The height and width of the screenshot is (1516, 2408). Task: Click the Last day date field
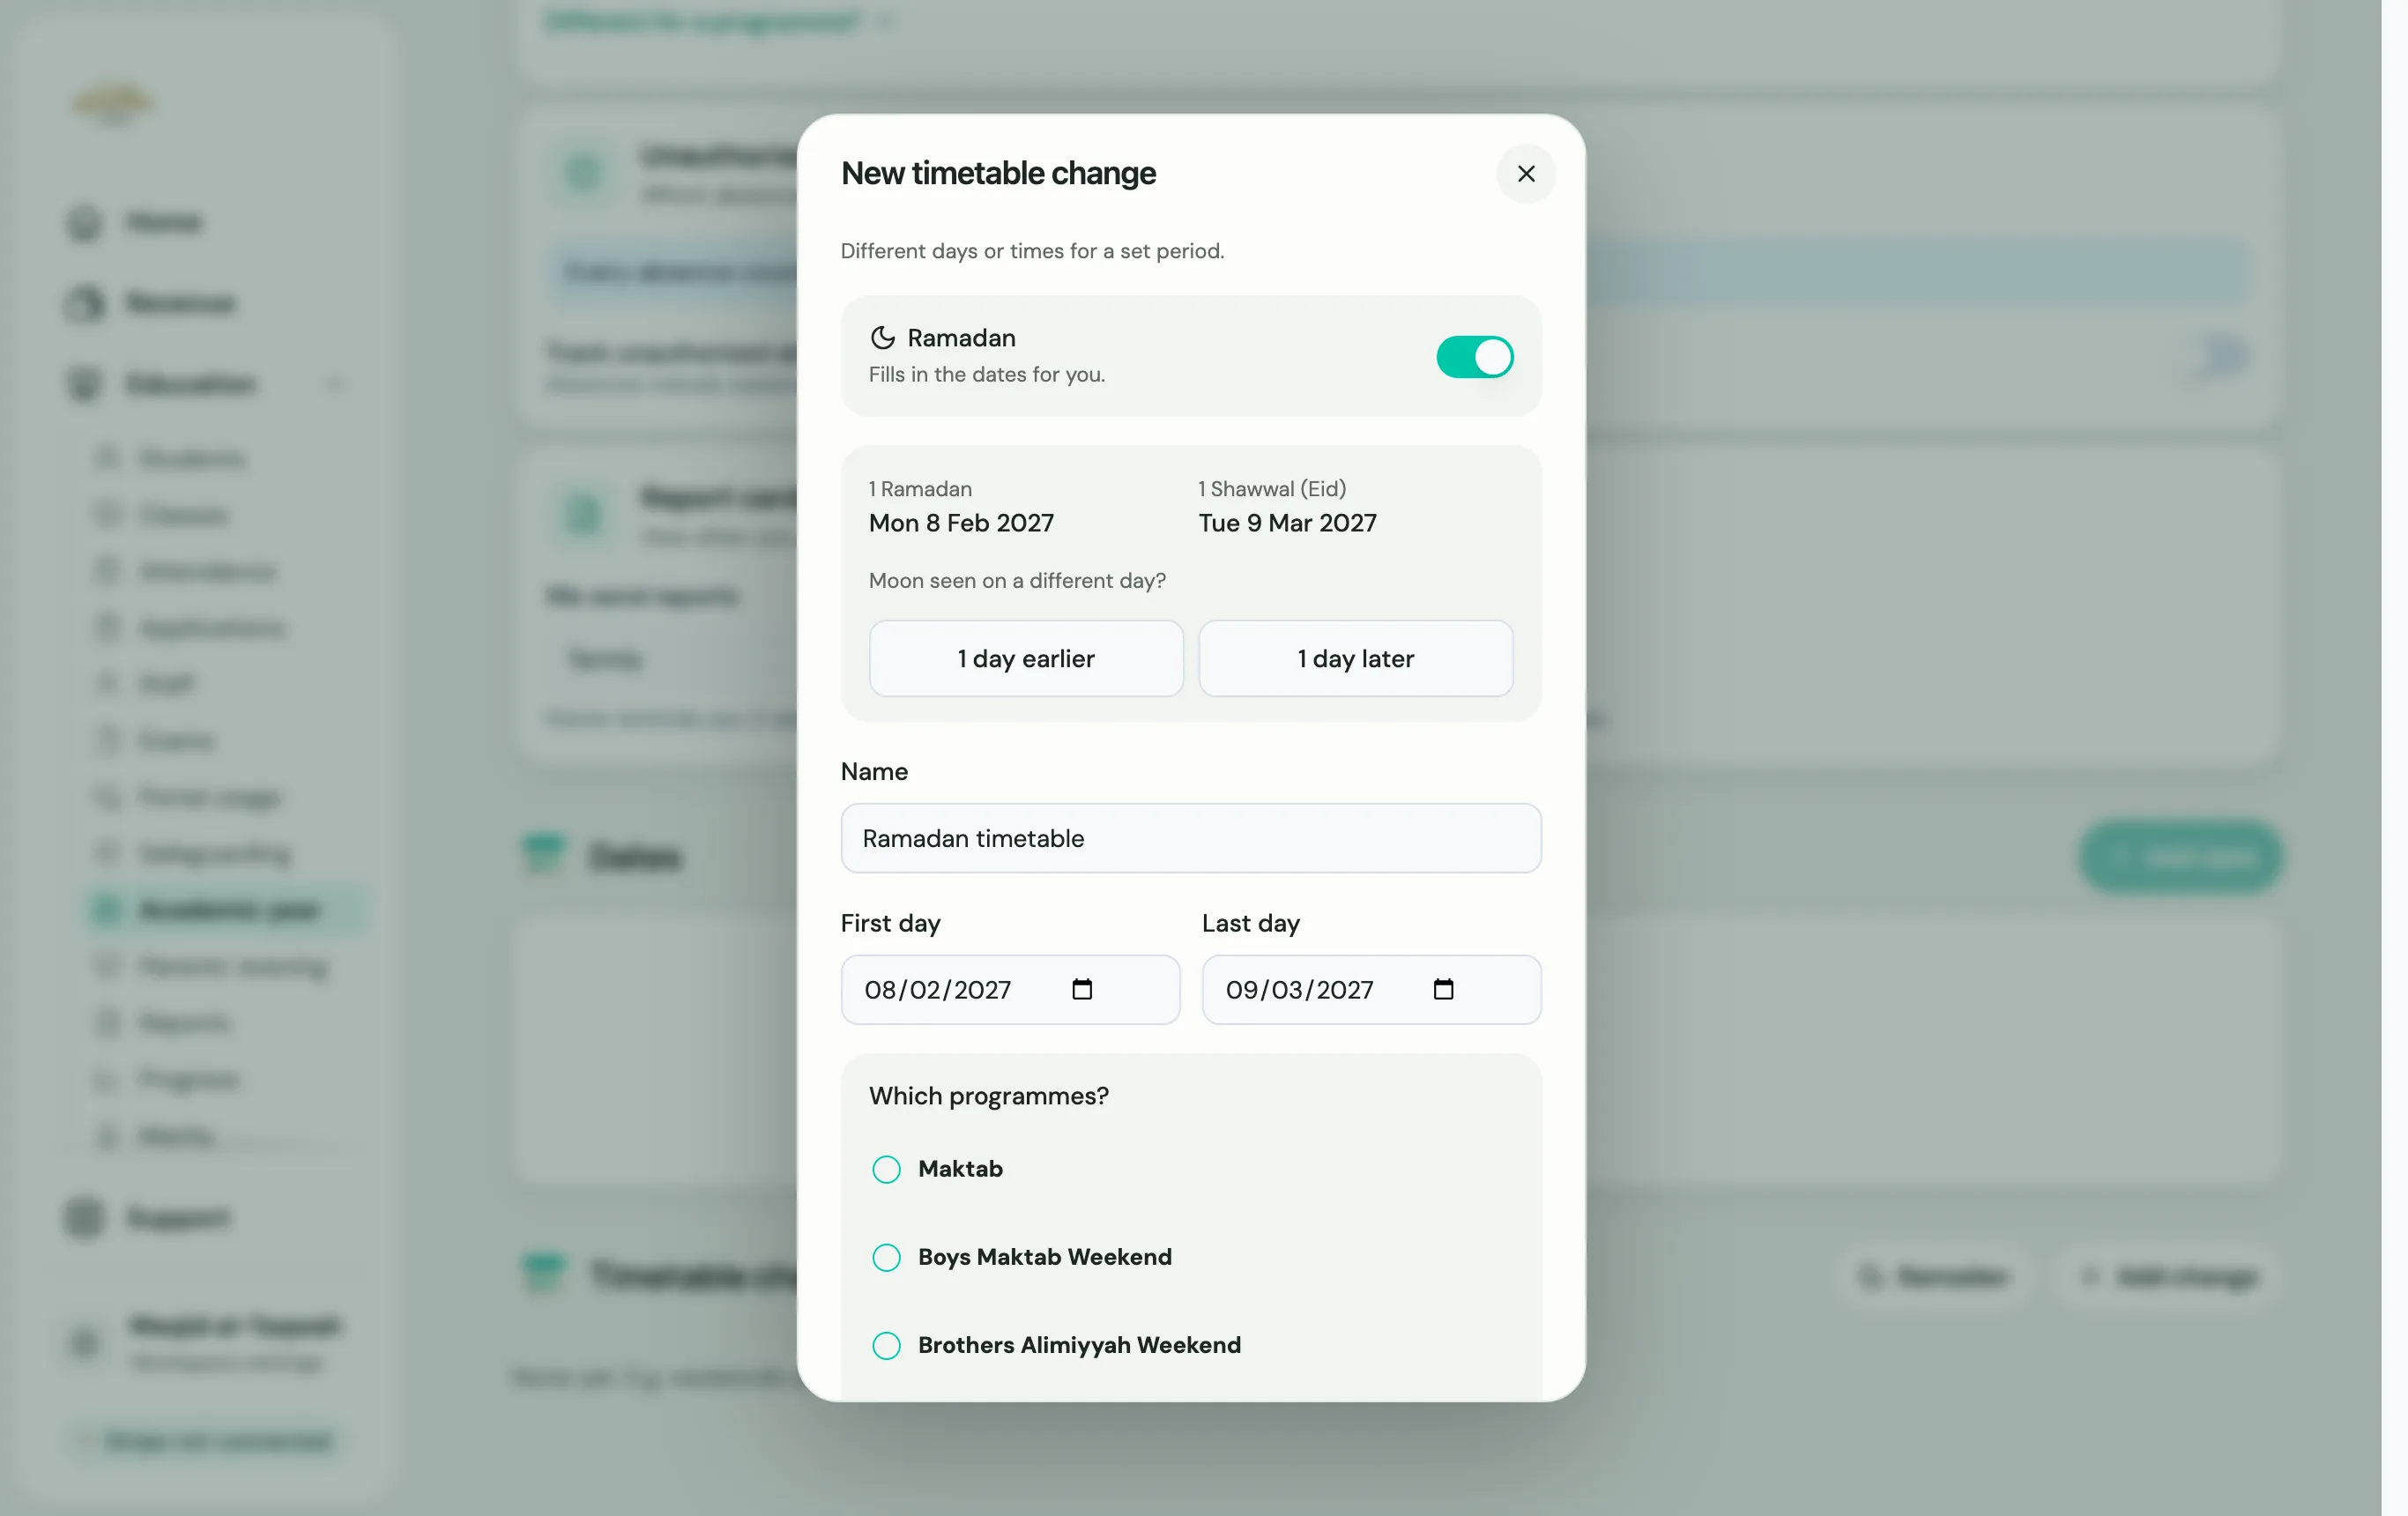point(1371,989)
